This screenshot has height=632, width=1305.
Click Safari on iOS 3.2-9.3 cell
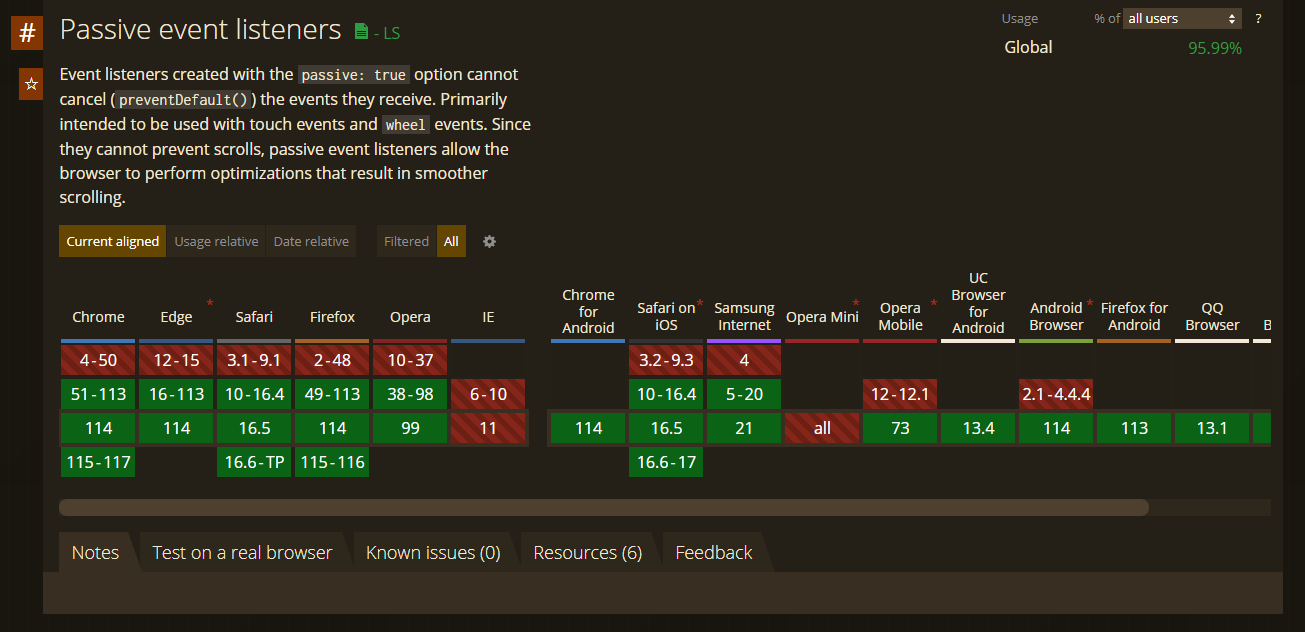coord(666,360)
